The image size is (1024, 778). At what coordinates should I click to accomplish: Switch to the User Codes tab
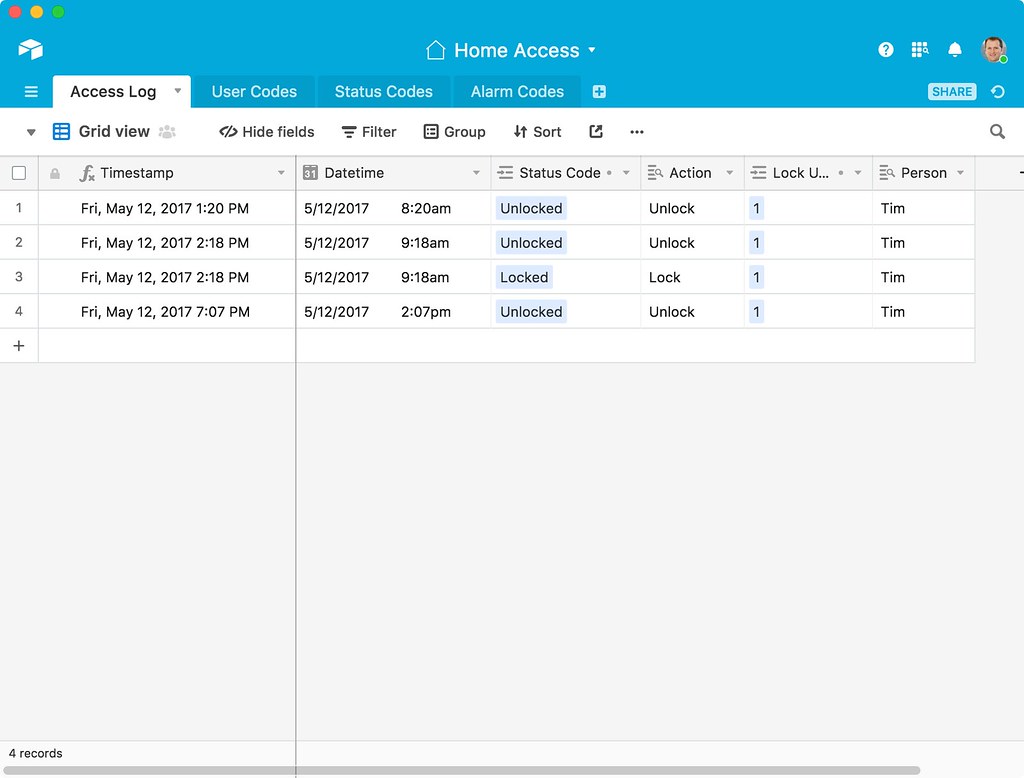click(x=254, y=91)
